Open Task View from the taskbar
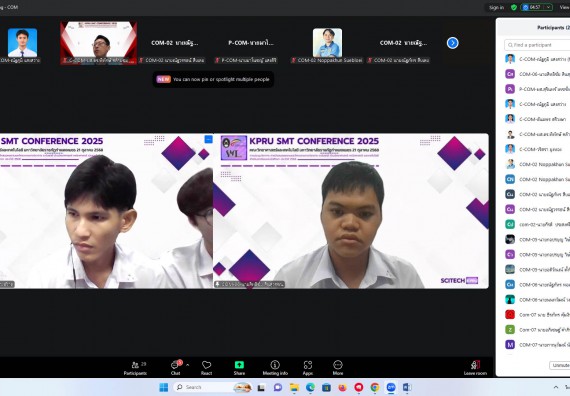 point(261,388)
